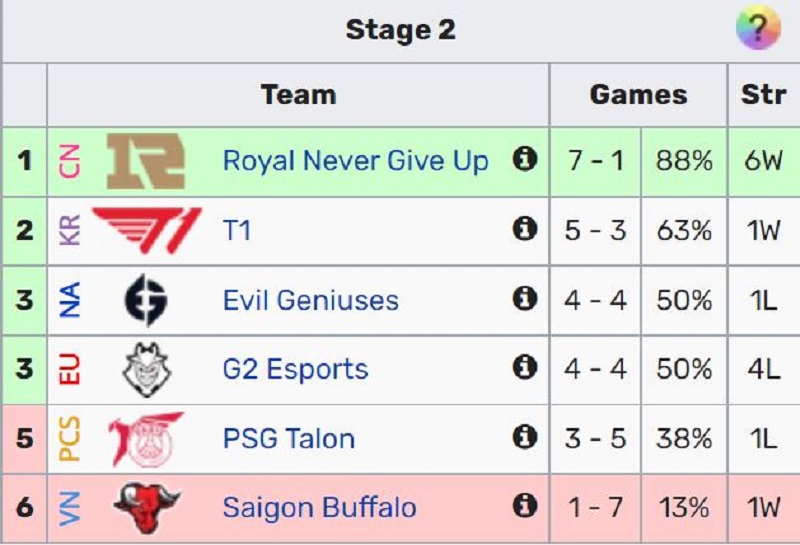Open the Saigon Buffalo team link

pyautogui.click(x=319, y=508)
